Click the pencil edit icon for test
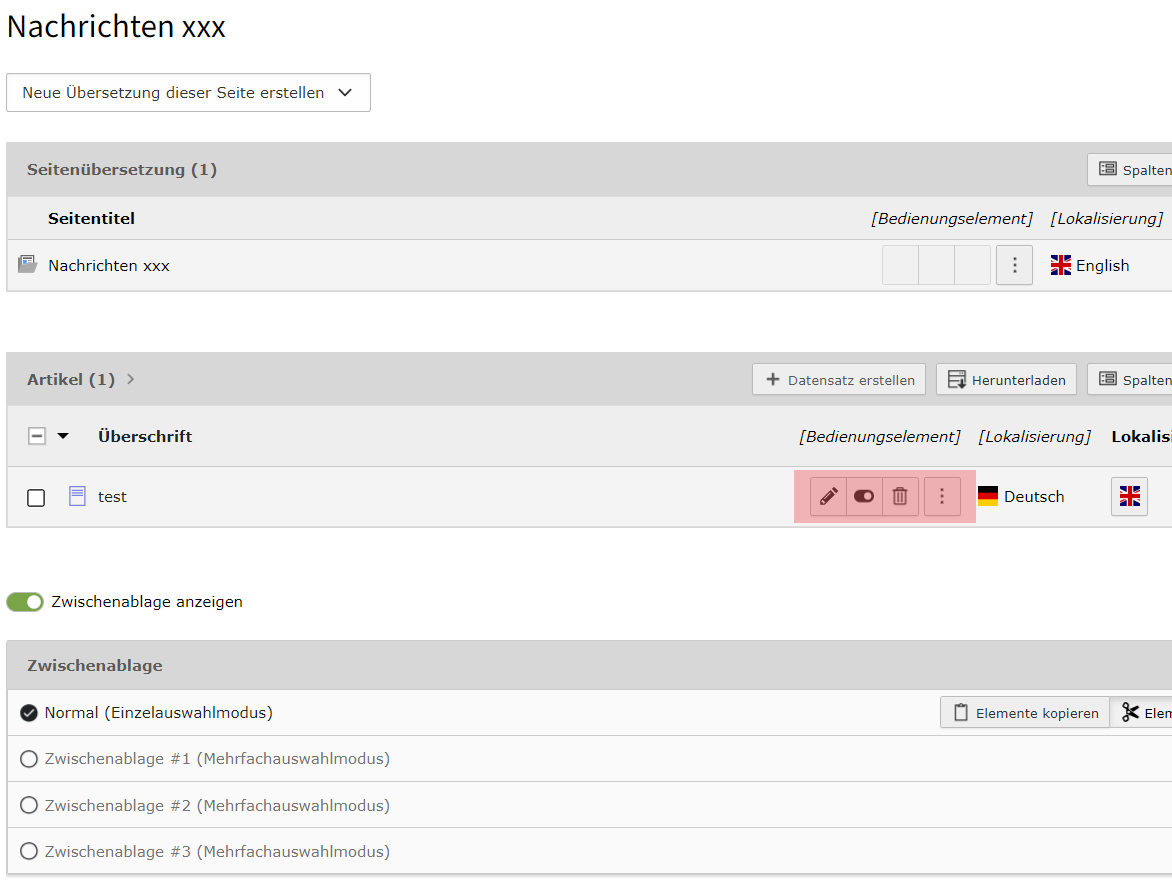 point(828,497)
